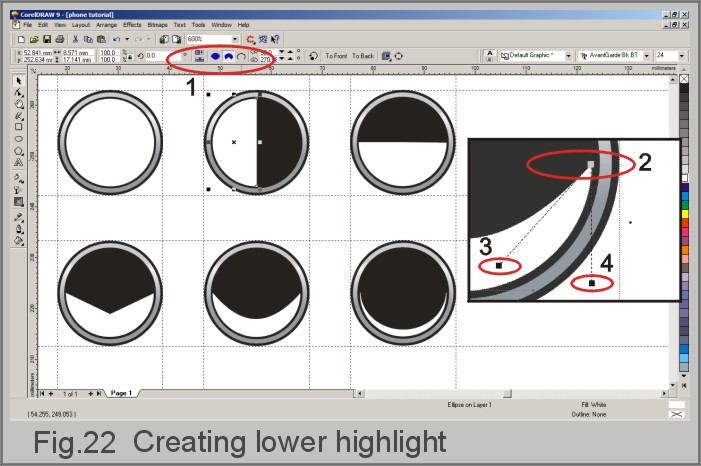Viewport: 701px width, 466px height.
Task: Click the Export icon
Action: point(177,39)
